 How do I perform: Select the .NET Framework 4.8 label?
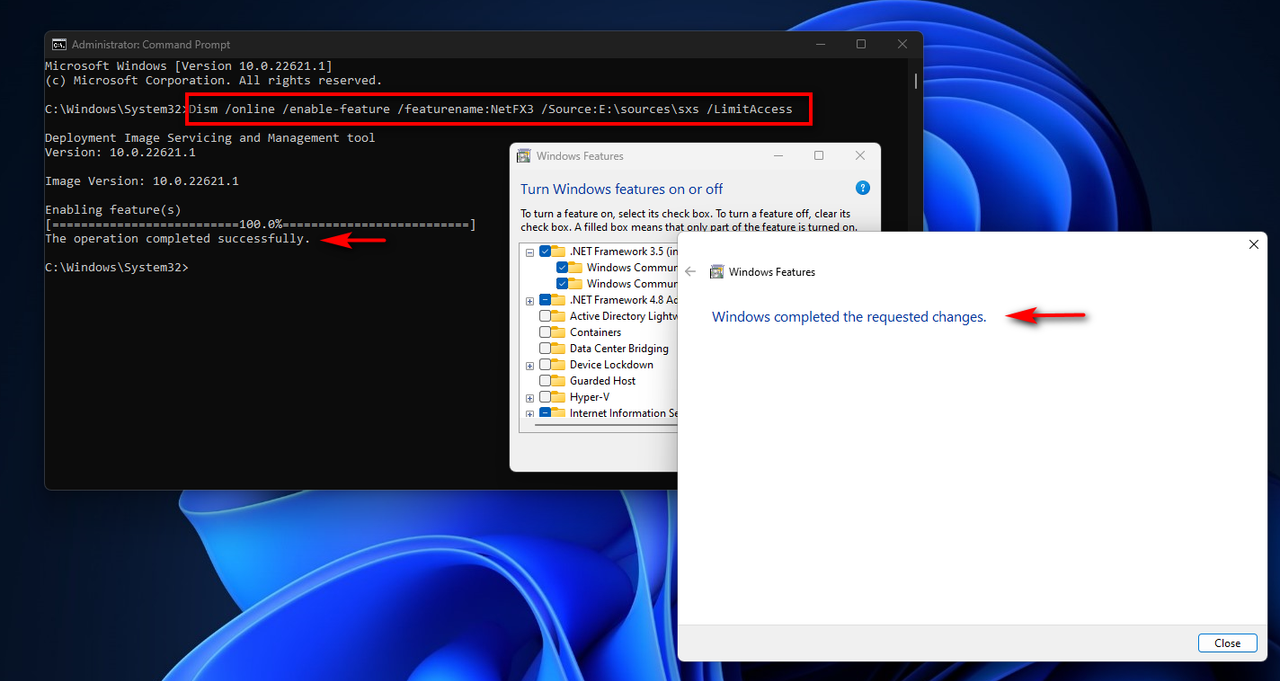pos(623,300)
